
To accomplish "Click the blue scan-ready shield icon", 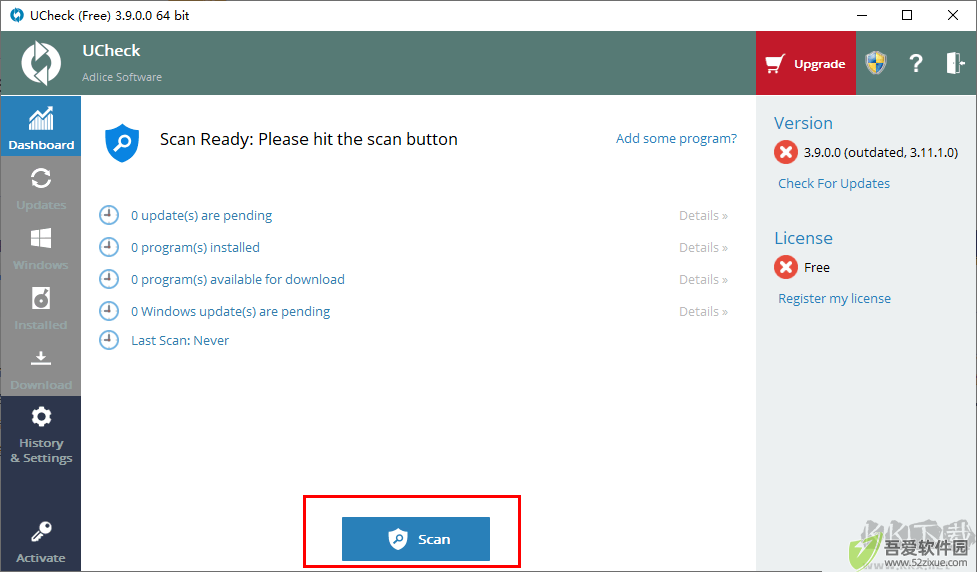I will [x=122, y=143].
